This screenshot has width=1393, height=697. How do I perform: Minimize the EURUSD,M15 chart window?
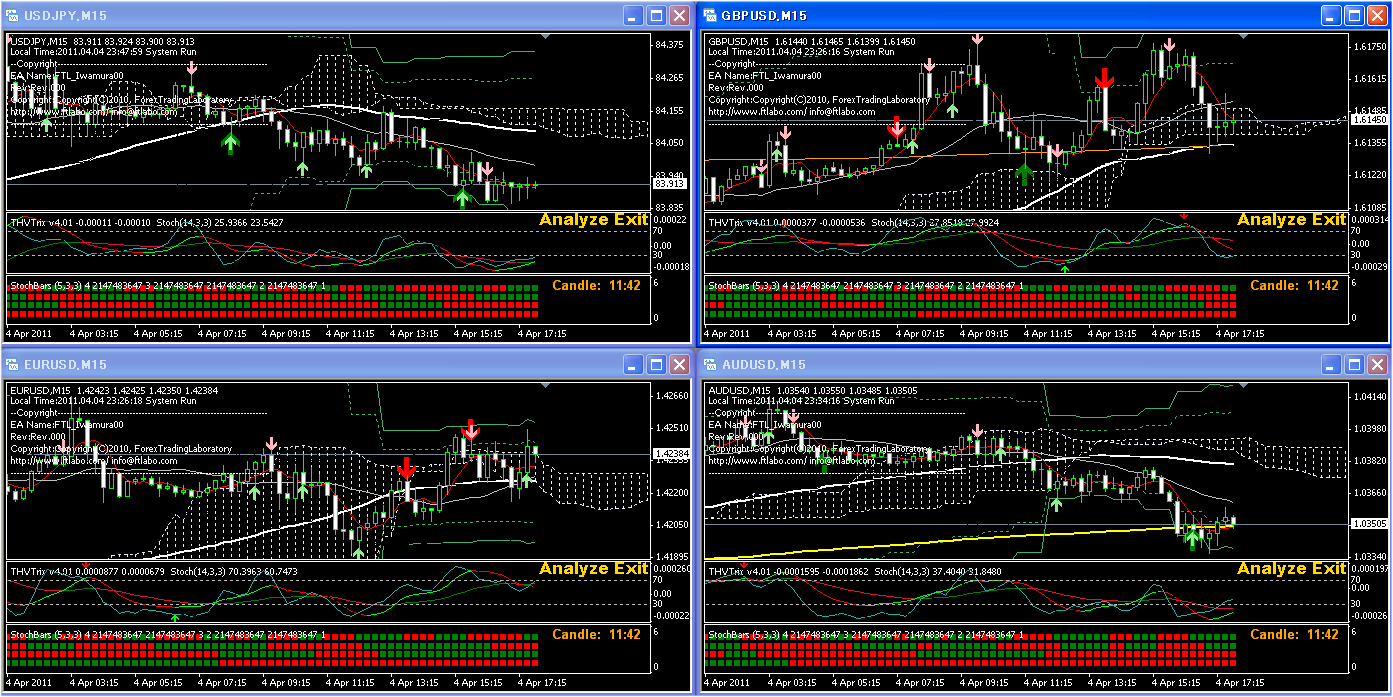pyautogui.click(x=635, y=364)
